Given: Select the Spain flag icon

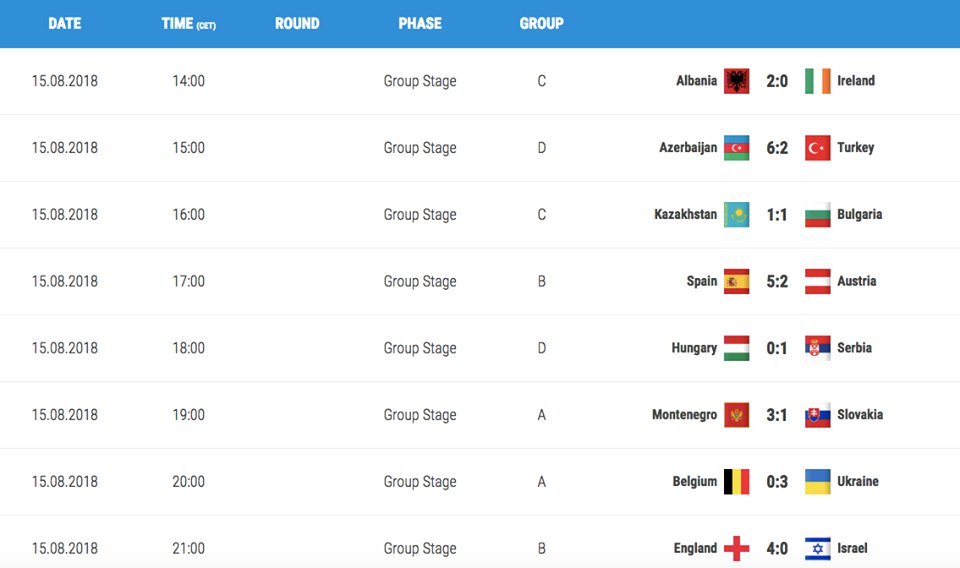Looking at the screenshot, I should pos(737,281).
